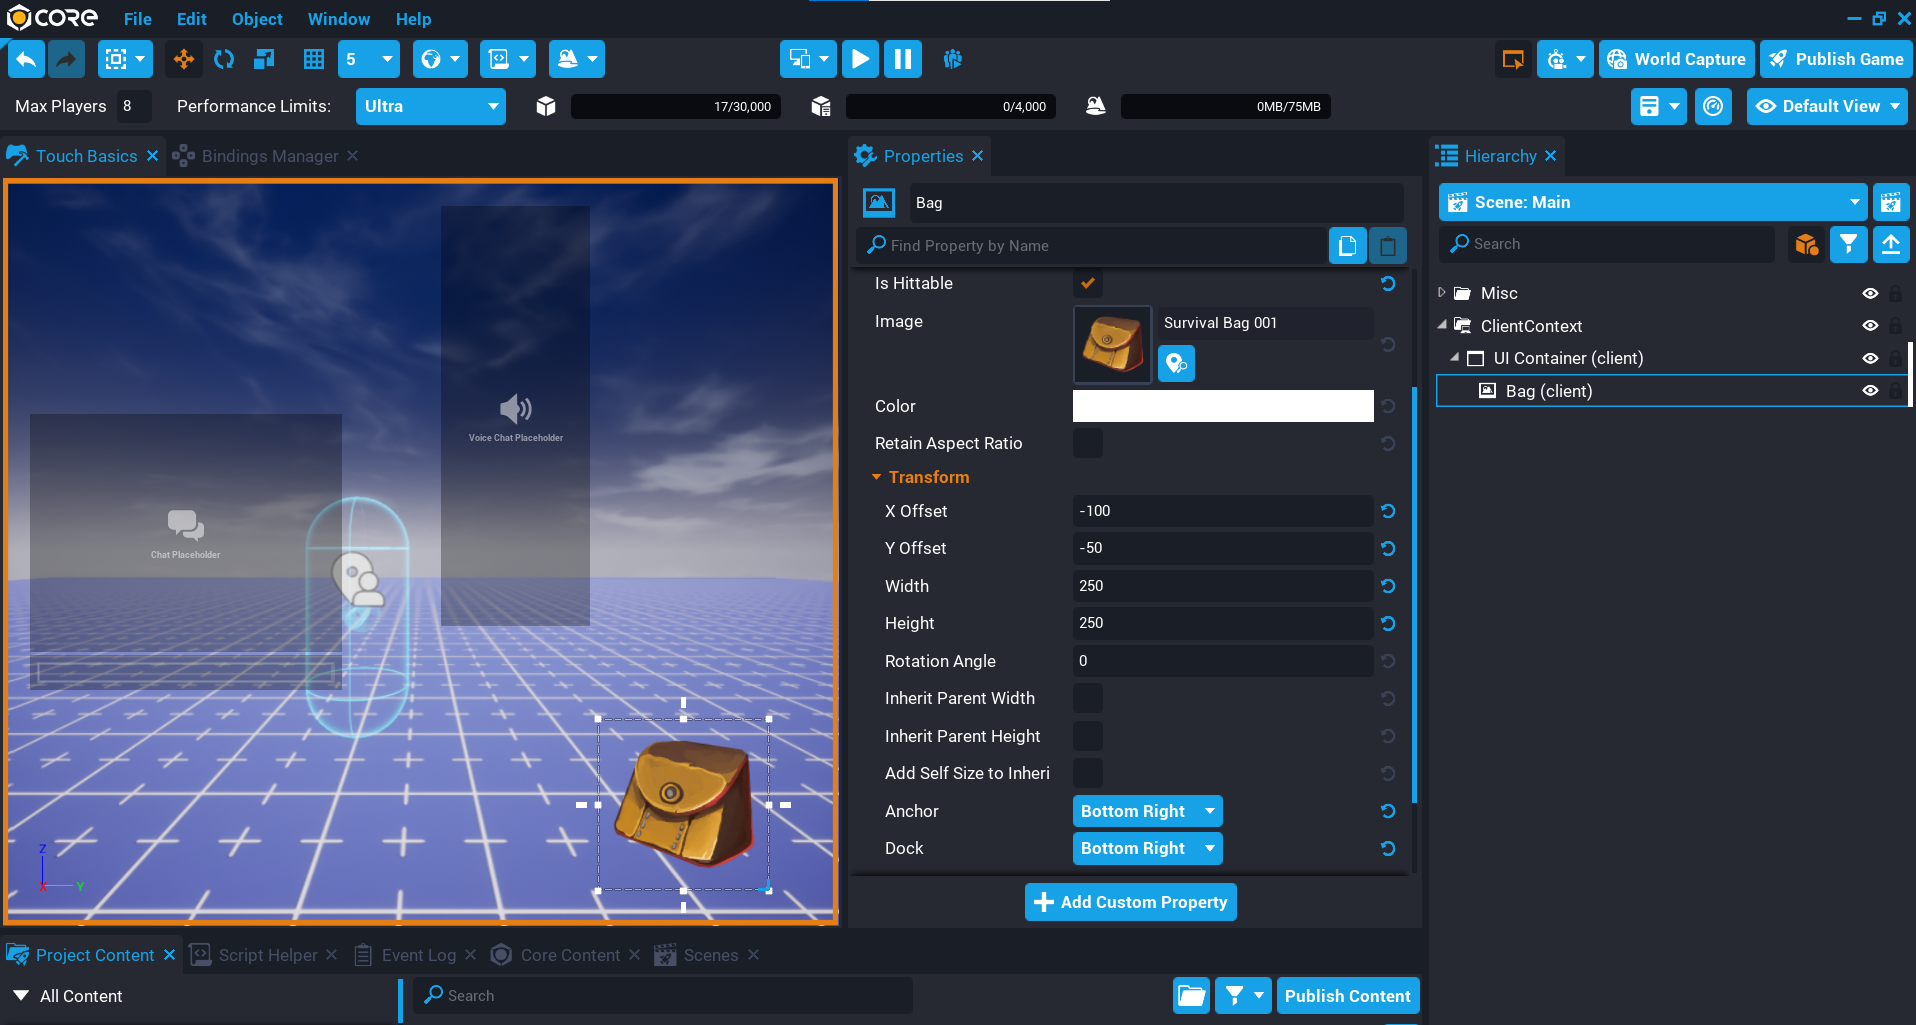The height and width of the screenshot is (1025, 1916).
Task: Open the Performance Limits Ultra dropdown
Action: [430, 106]
